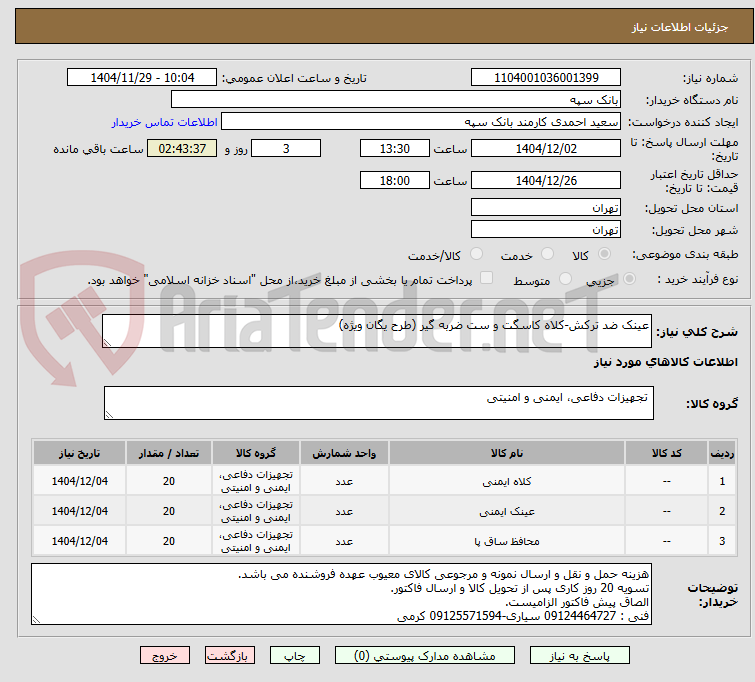The image size is (755, 682).
Task: Click the validity time field 18:00
Action: coord(395,181)
